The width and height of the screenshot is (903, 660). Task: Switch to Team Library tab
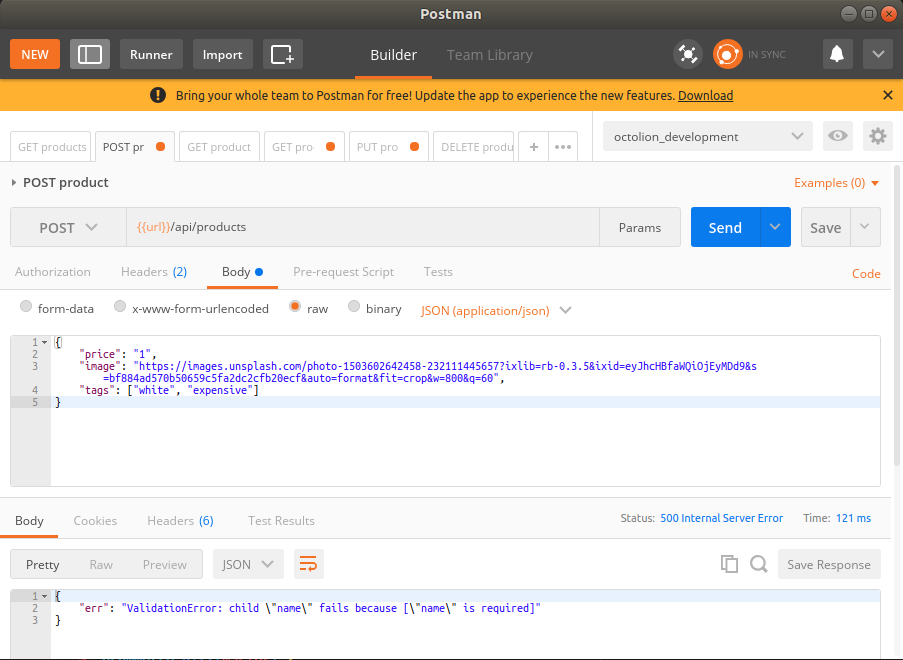pyautogui.click(x=490, y=55)
